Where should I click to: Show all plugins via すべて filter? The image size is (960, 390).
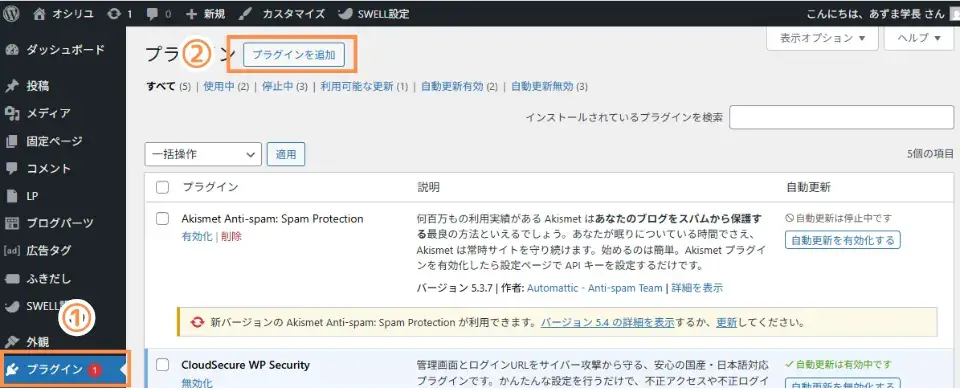160,86
